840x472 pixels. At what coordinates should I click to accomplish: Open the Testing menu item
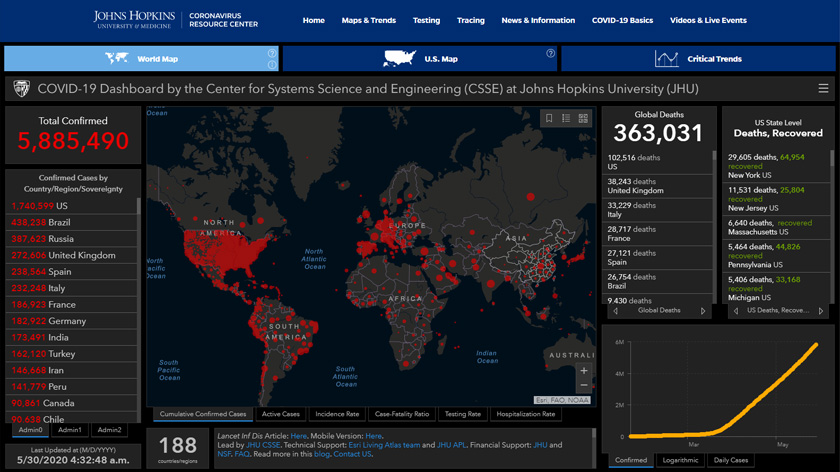point(426,20)
